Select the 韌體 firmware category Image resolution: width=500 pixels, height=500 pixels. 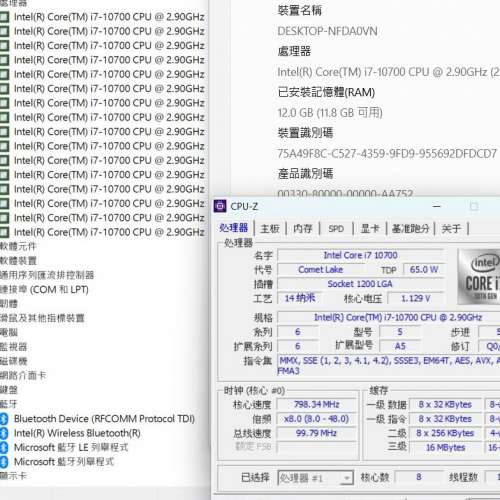point(9,304)
